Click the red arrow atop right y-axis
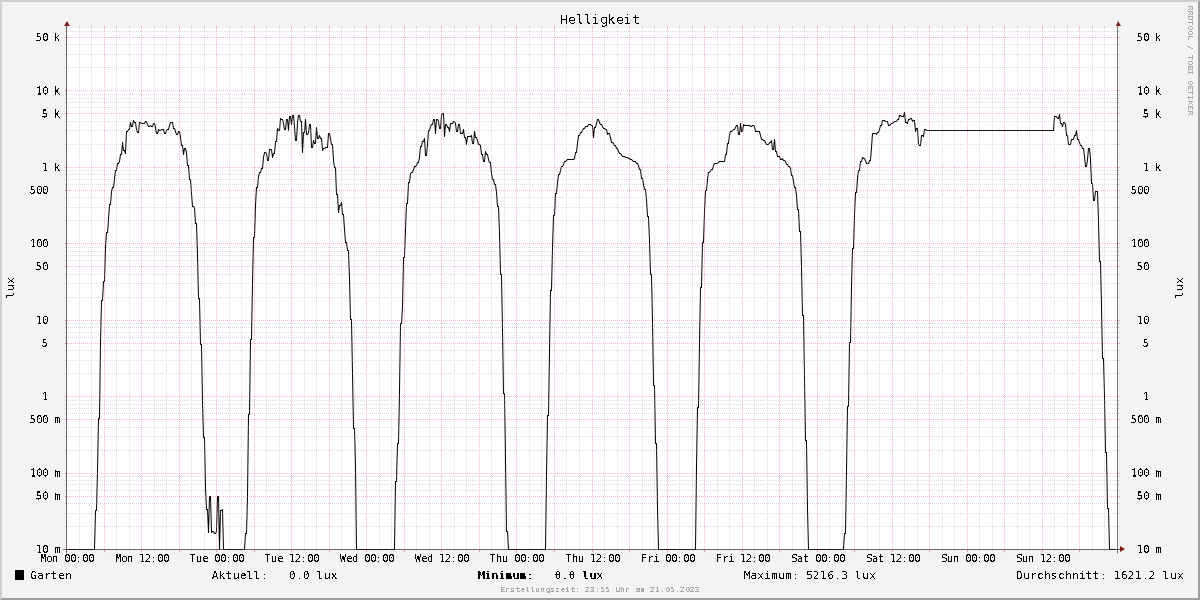Image resolution: width=1200 pixels, height=600 pixels. coord(1117,22)
